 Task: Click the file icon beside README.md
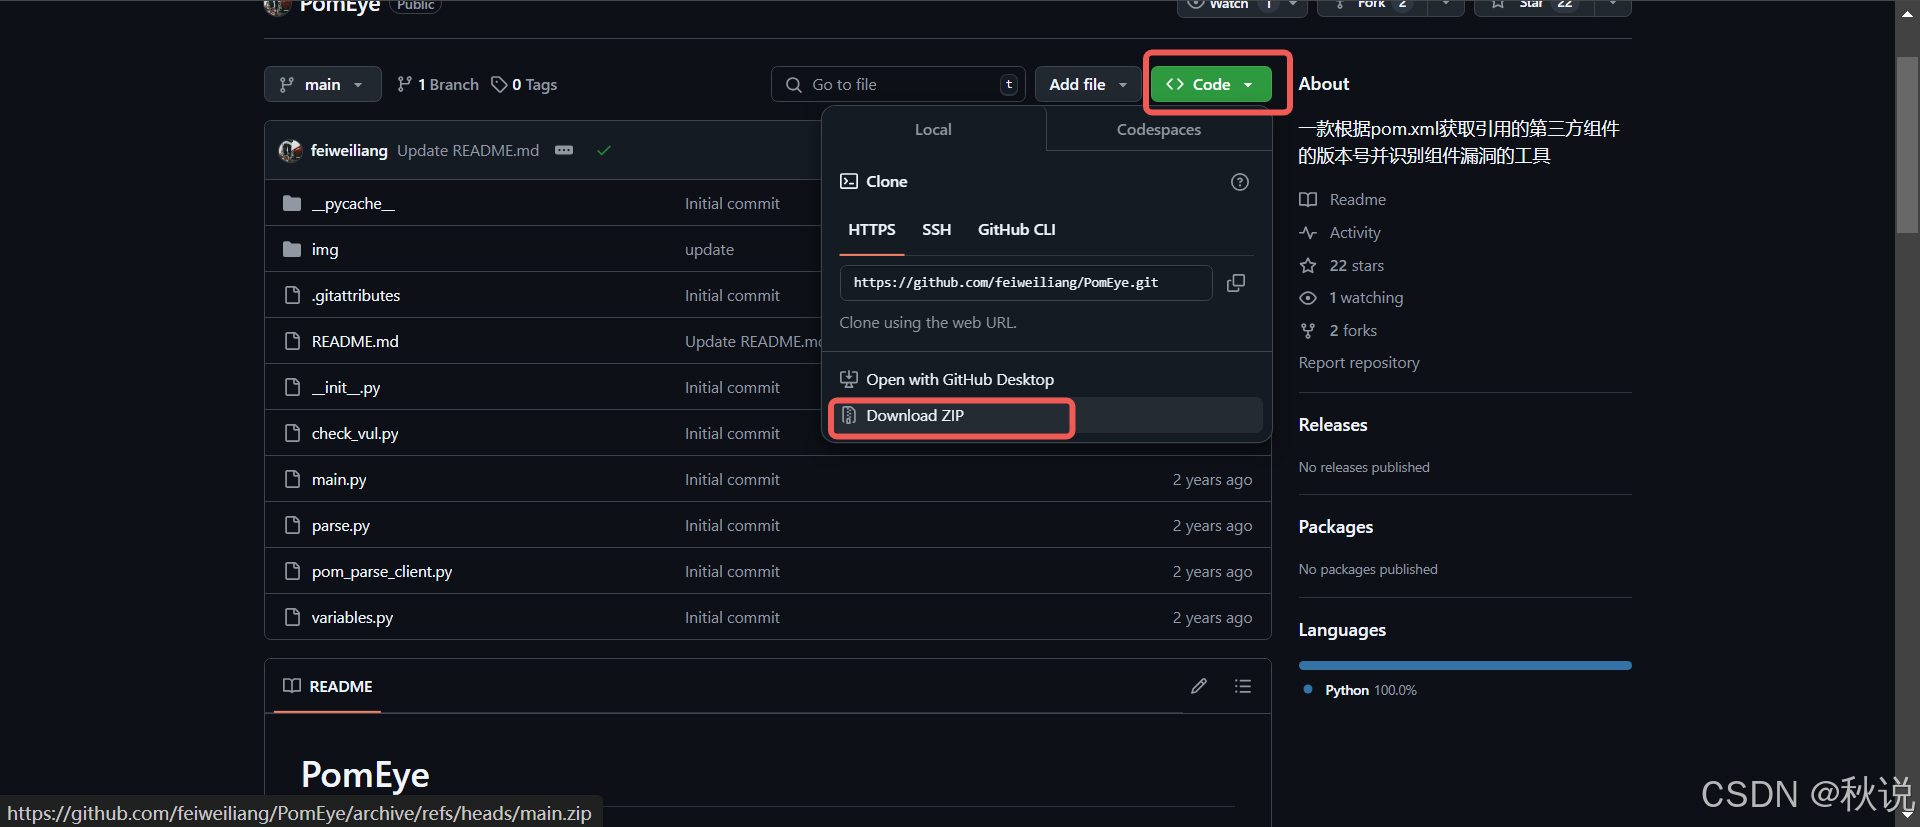click(292, 341)
